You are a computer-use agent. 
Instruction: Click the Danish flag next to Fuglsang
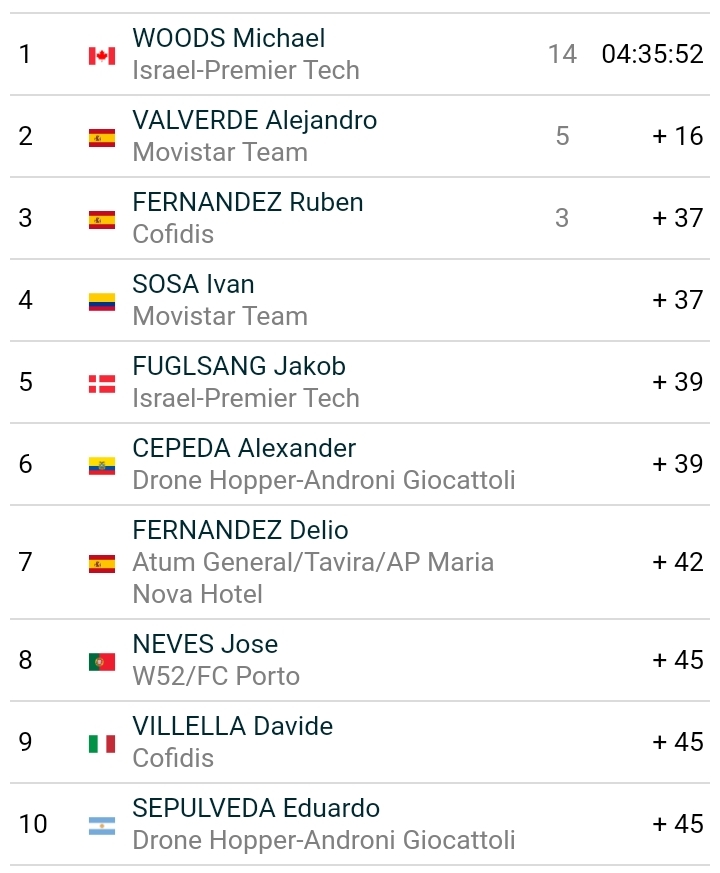pos(102,384)
